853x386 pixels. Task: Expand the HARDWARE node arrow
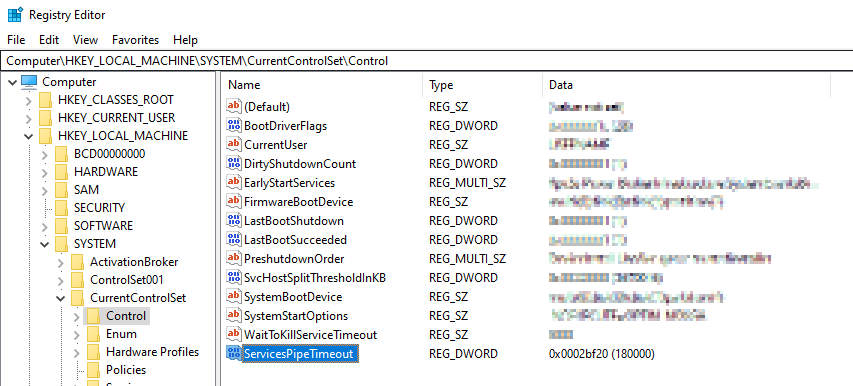pos(45,172)
